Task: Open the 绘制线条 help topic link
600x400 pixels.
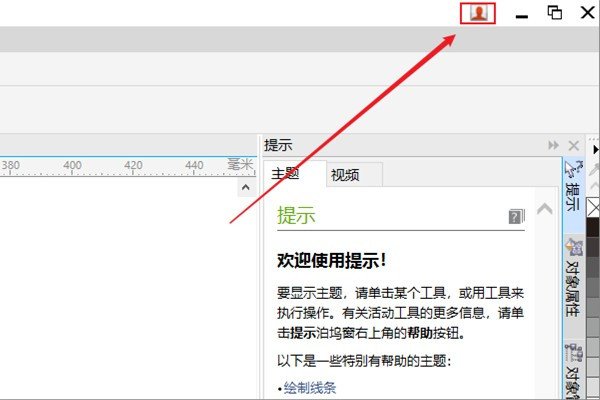Action: [x=310, y=388]
